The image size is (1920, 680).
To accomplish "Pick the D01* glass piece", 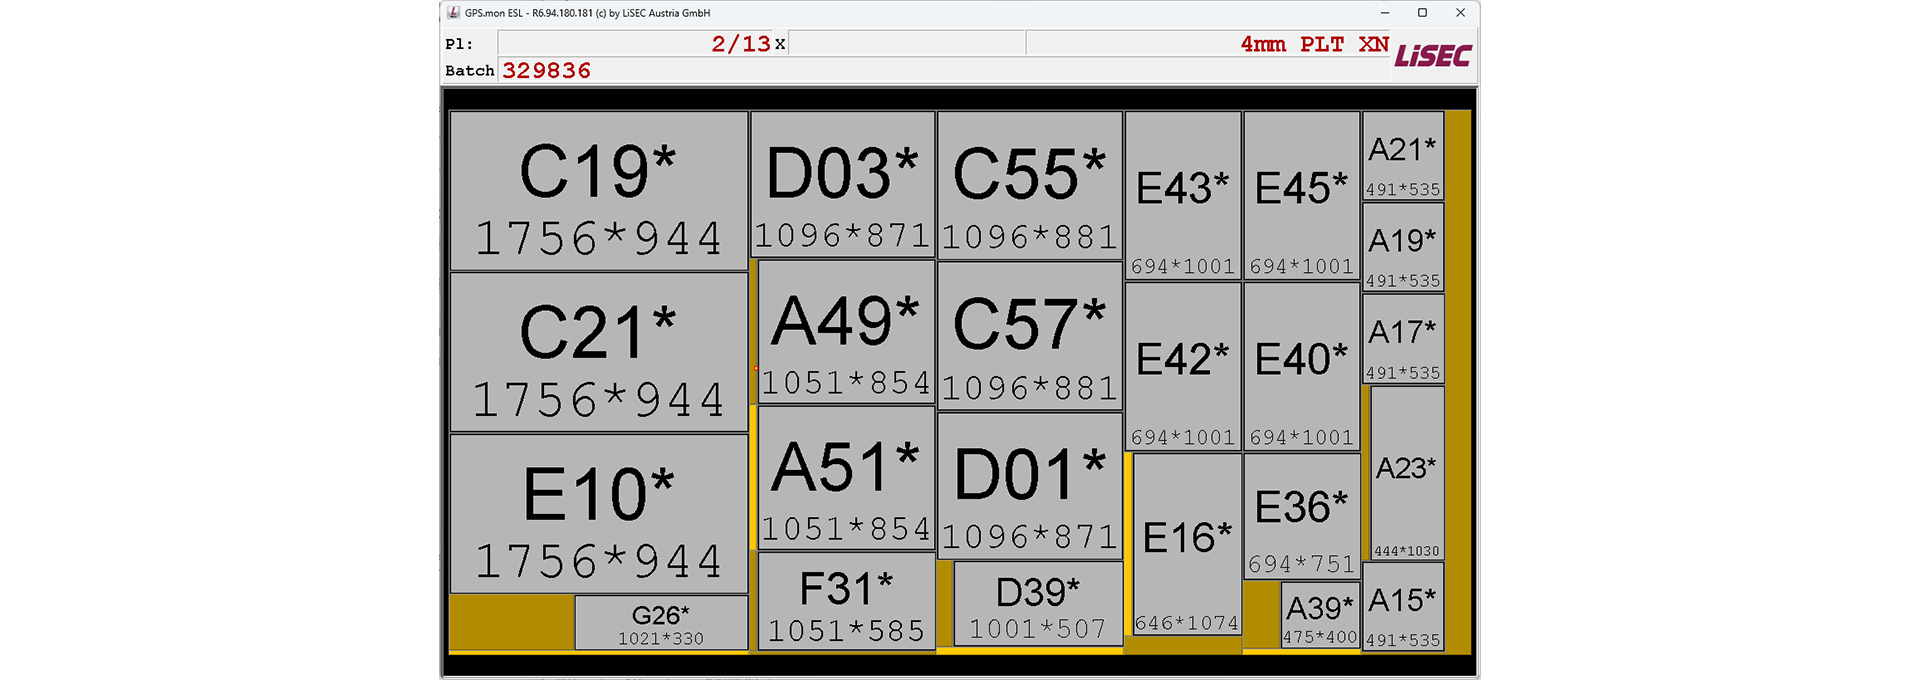I will [1030, 486].
